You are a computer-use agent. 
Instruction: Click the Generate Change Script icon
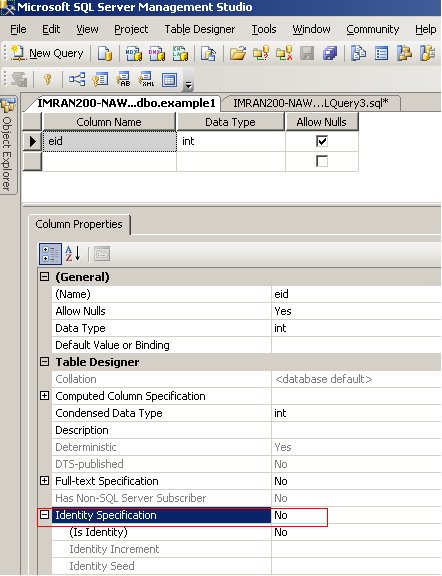click(x=19, y=79)
